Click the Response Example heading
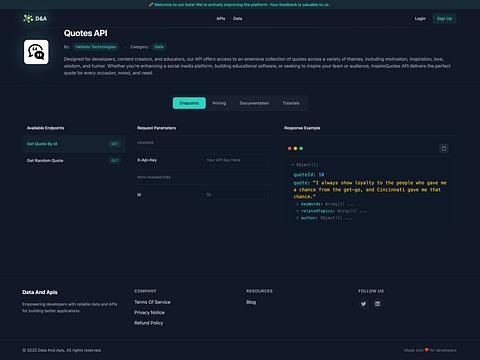The height and width of the screenshot is (360, 480). (302, 128)
